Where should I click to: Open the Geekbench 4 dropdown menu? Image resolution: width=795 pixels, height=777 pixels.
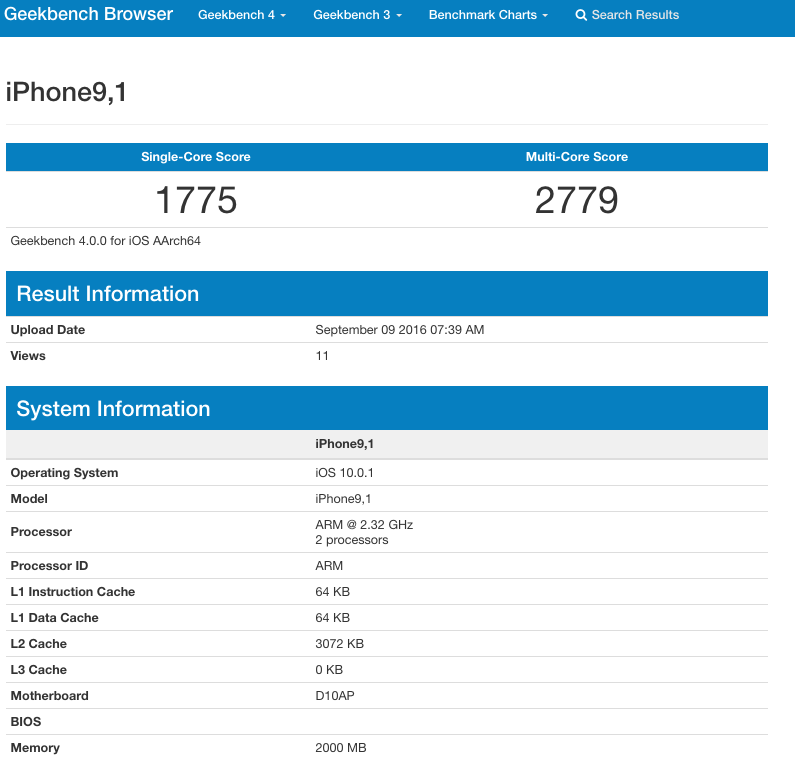coord(242,15)
